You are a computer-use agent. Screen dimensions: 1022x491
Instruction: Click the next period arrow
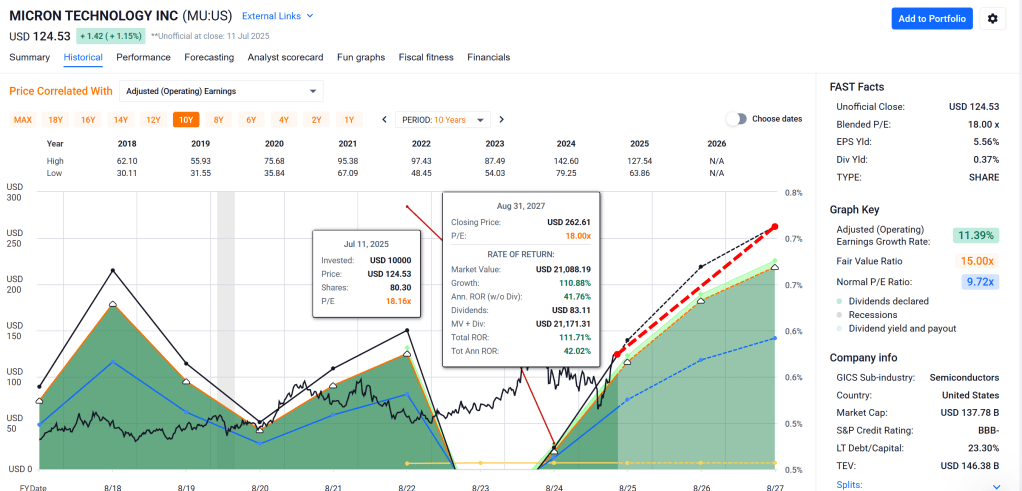(x=502, y=120)
